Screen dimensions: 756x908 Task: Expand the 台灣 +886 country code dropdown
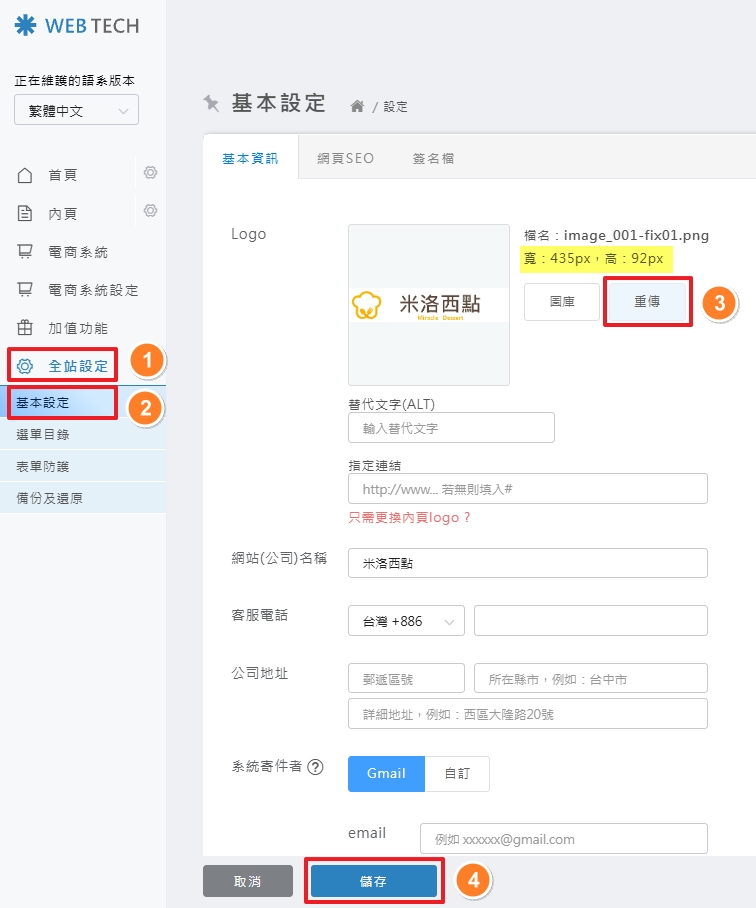[x=406, y=621]
